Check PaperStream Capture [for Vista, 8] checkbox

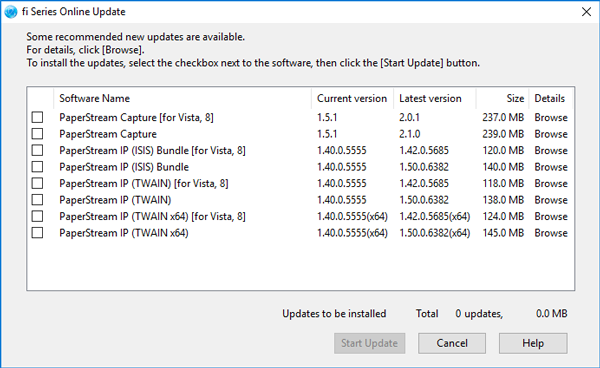[x=37, y=117]
